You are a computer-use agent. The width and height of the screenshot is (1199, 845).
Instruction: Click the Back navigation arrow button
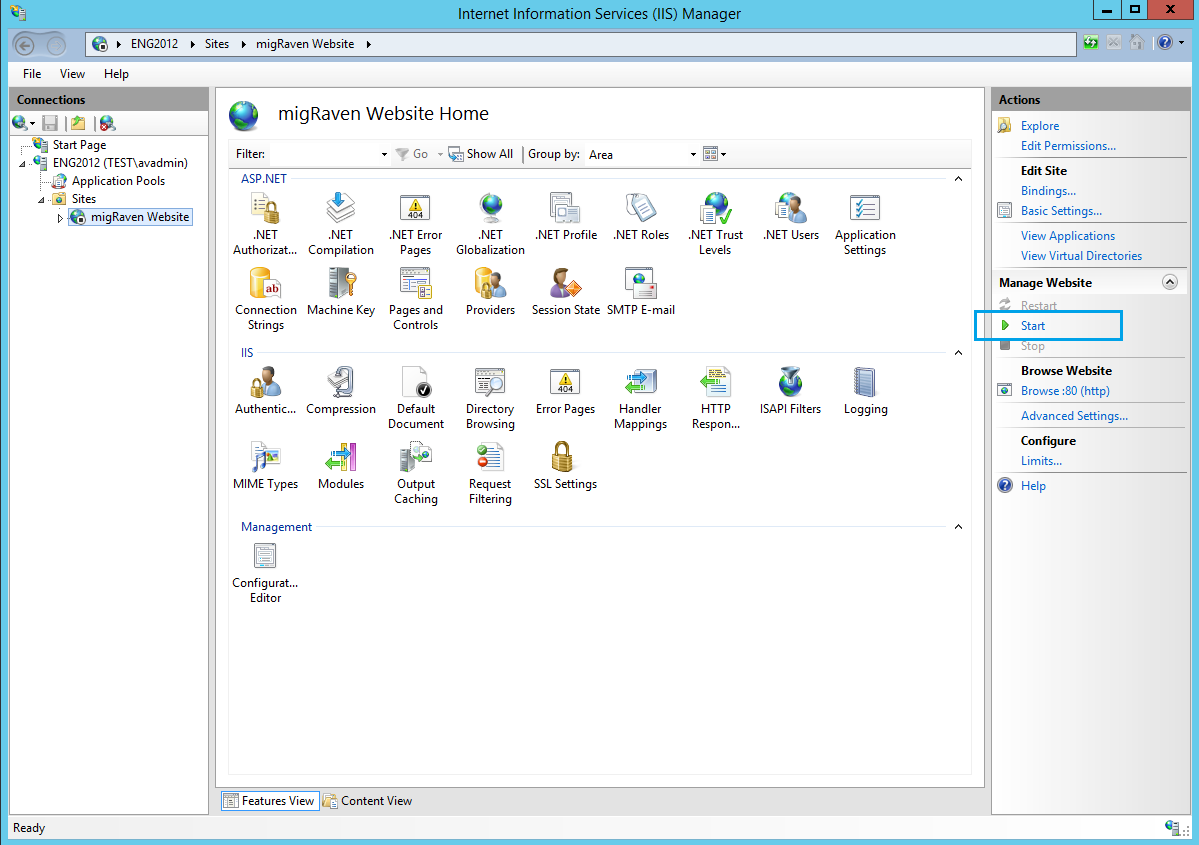pos(24,45)
